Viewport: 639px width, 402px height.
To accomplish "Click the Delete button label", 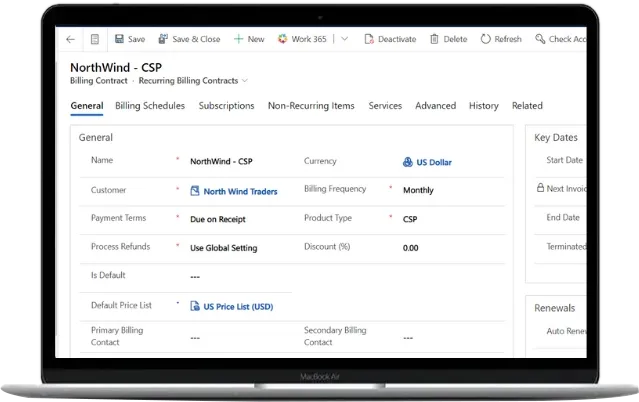I will click(455, 39).
